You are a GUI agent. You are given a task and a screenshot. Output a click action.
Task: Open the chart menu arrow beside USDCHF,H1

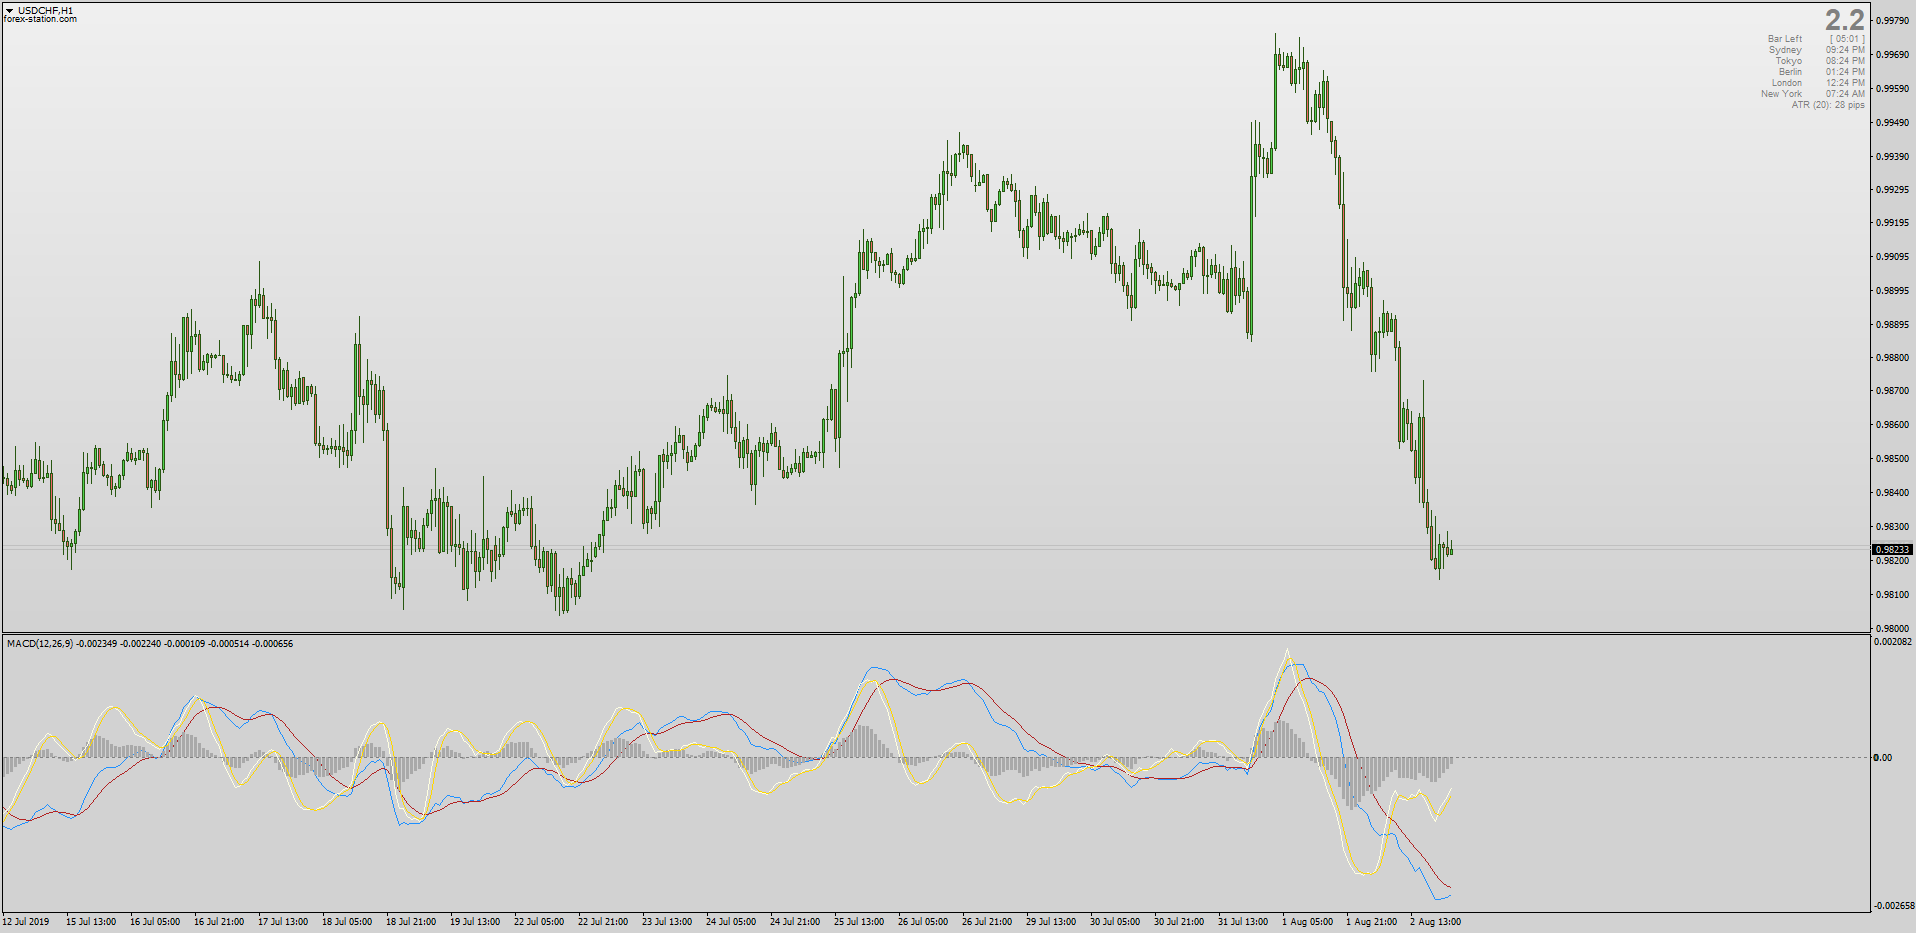[x=9, y=10]
